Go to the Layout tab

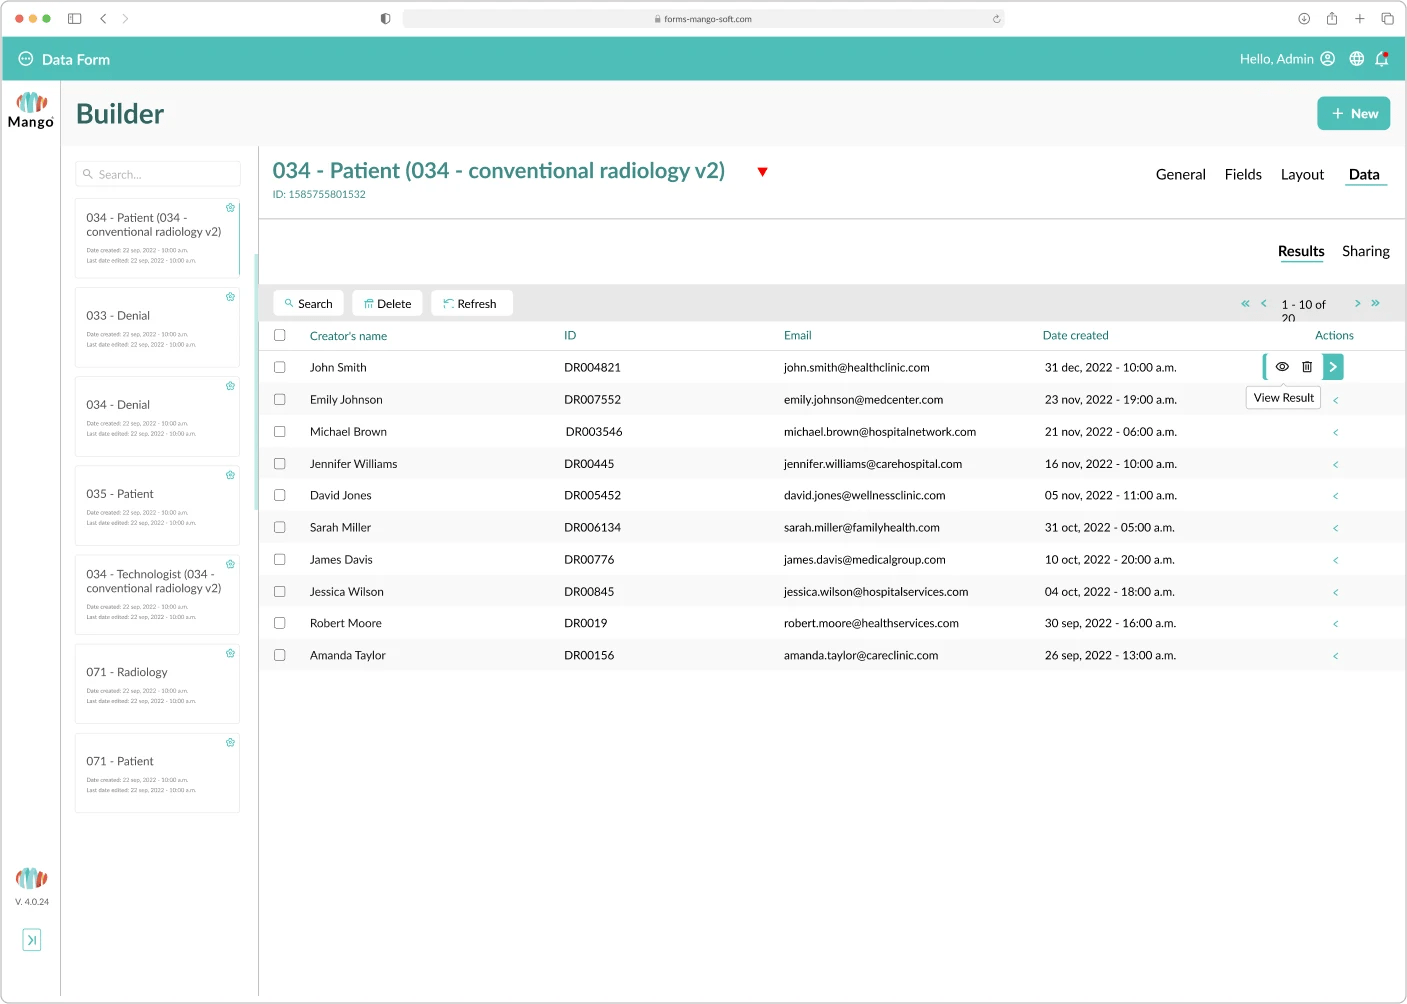point(1302,174)
